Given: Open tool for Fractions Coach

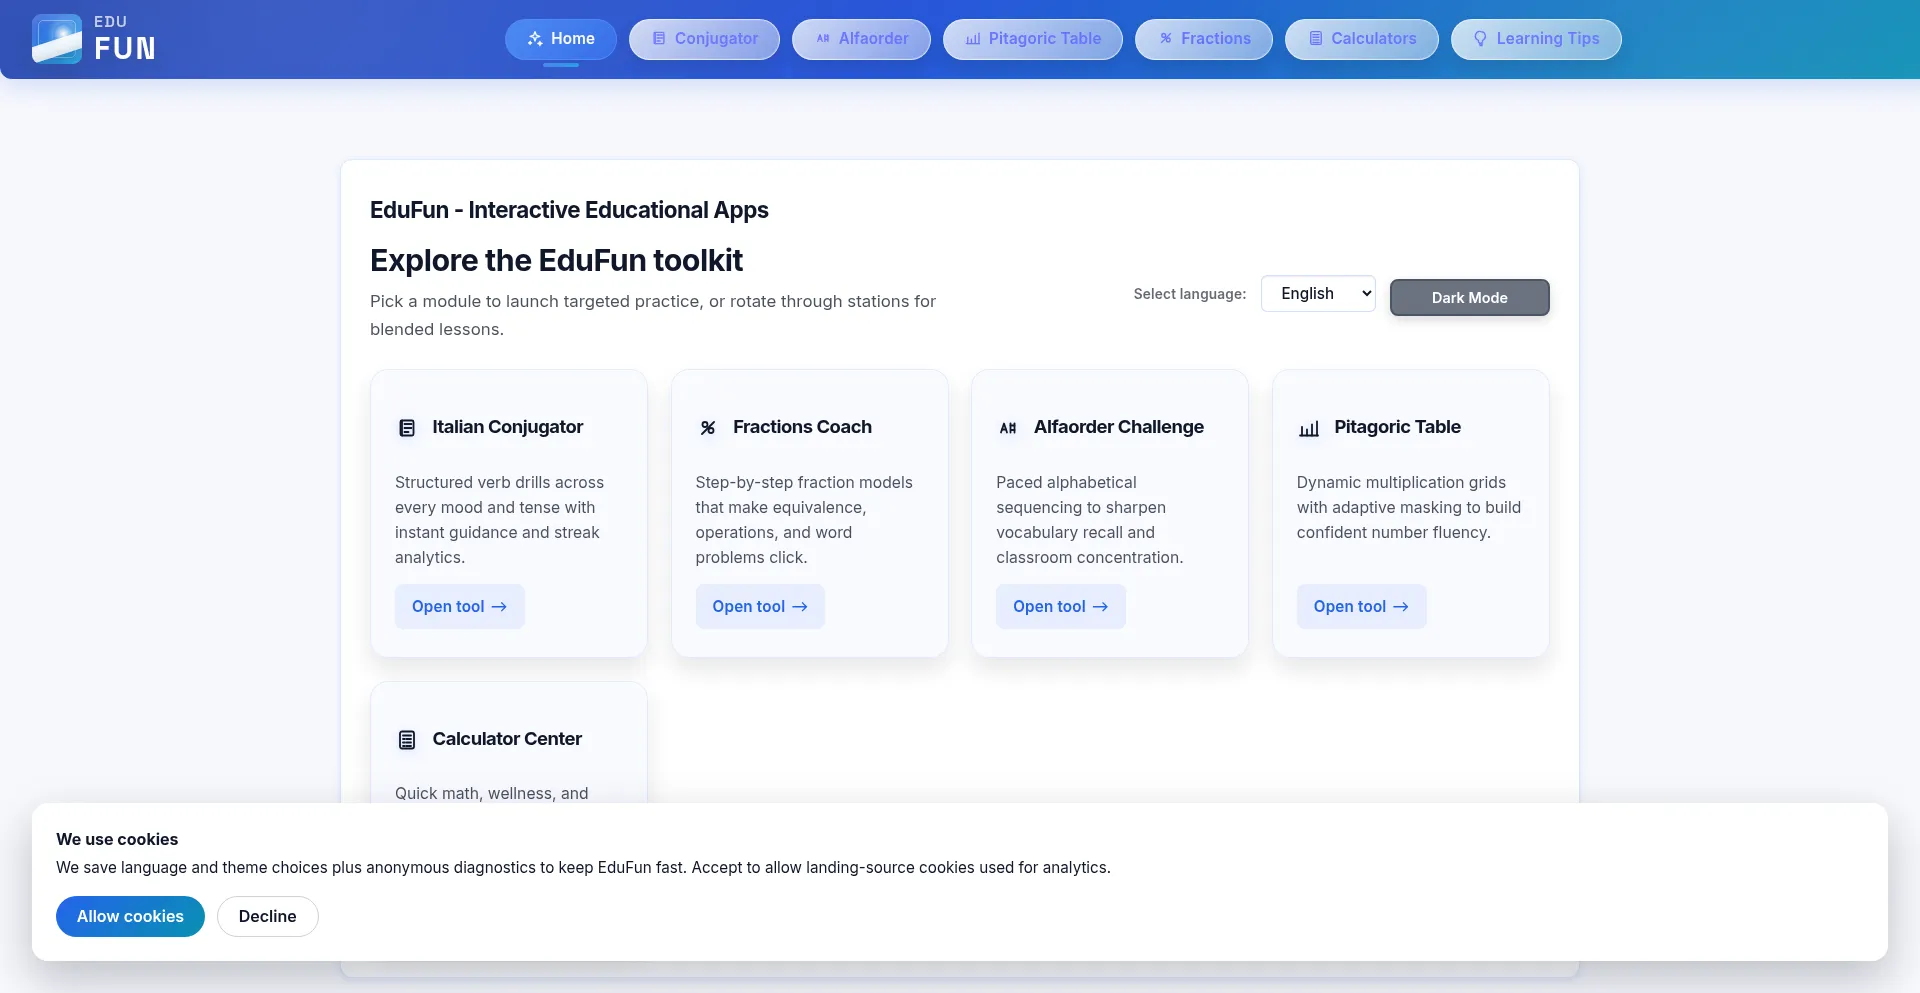Looking at the screenshot, I should click(x=760, y=607).
